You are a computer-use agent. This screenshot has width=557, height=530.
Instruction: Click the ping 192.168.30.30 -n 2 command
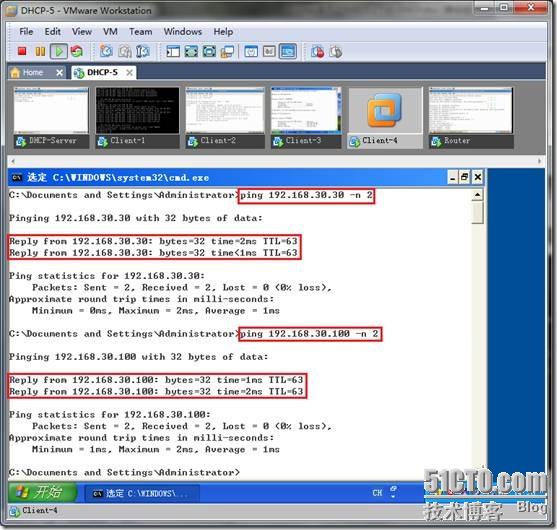(x=306, y=195)
